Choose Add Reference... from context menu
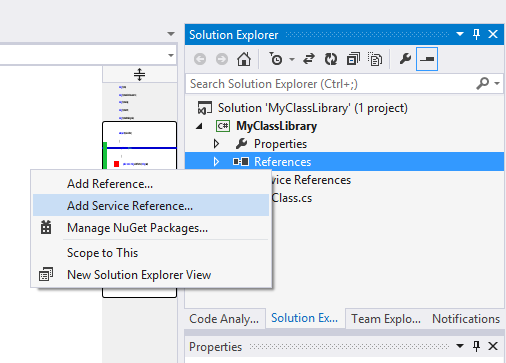The width and height of the screenshot is (506, 363). 151,184
